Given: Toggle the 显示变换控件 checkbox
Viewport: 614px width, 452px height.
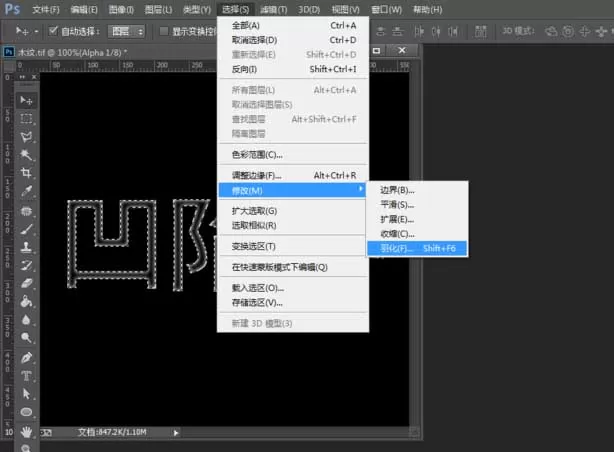Looking at the screenshot, I should pyautogui.click(x=164, y=31).
